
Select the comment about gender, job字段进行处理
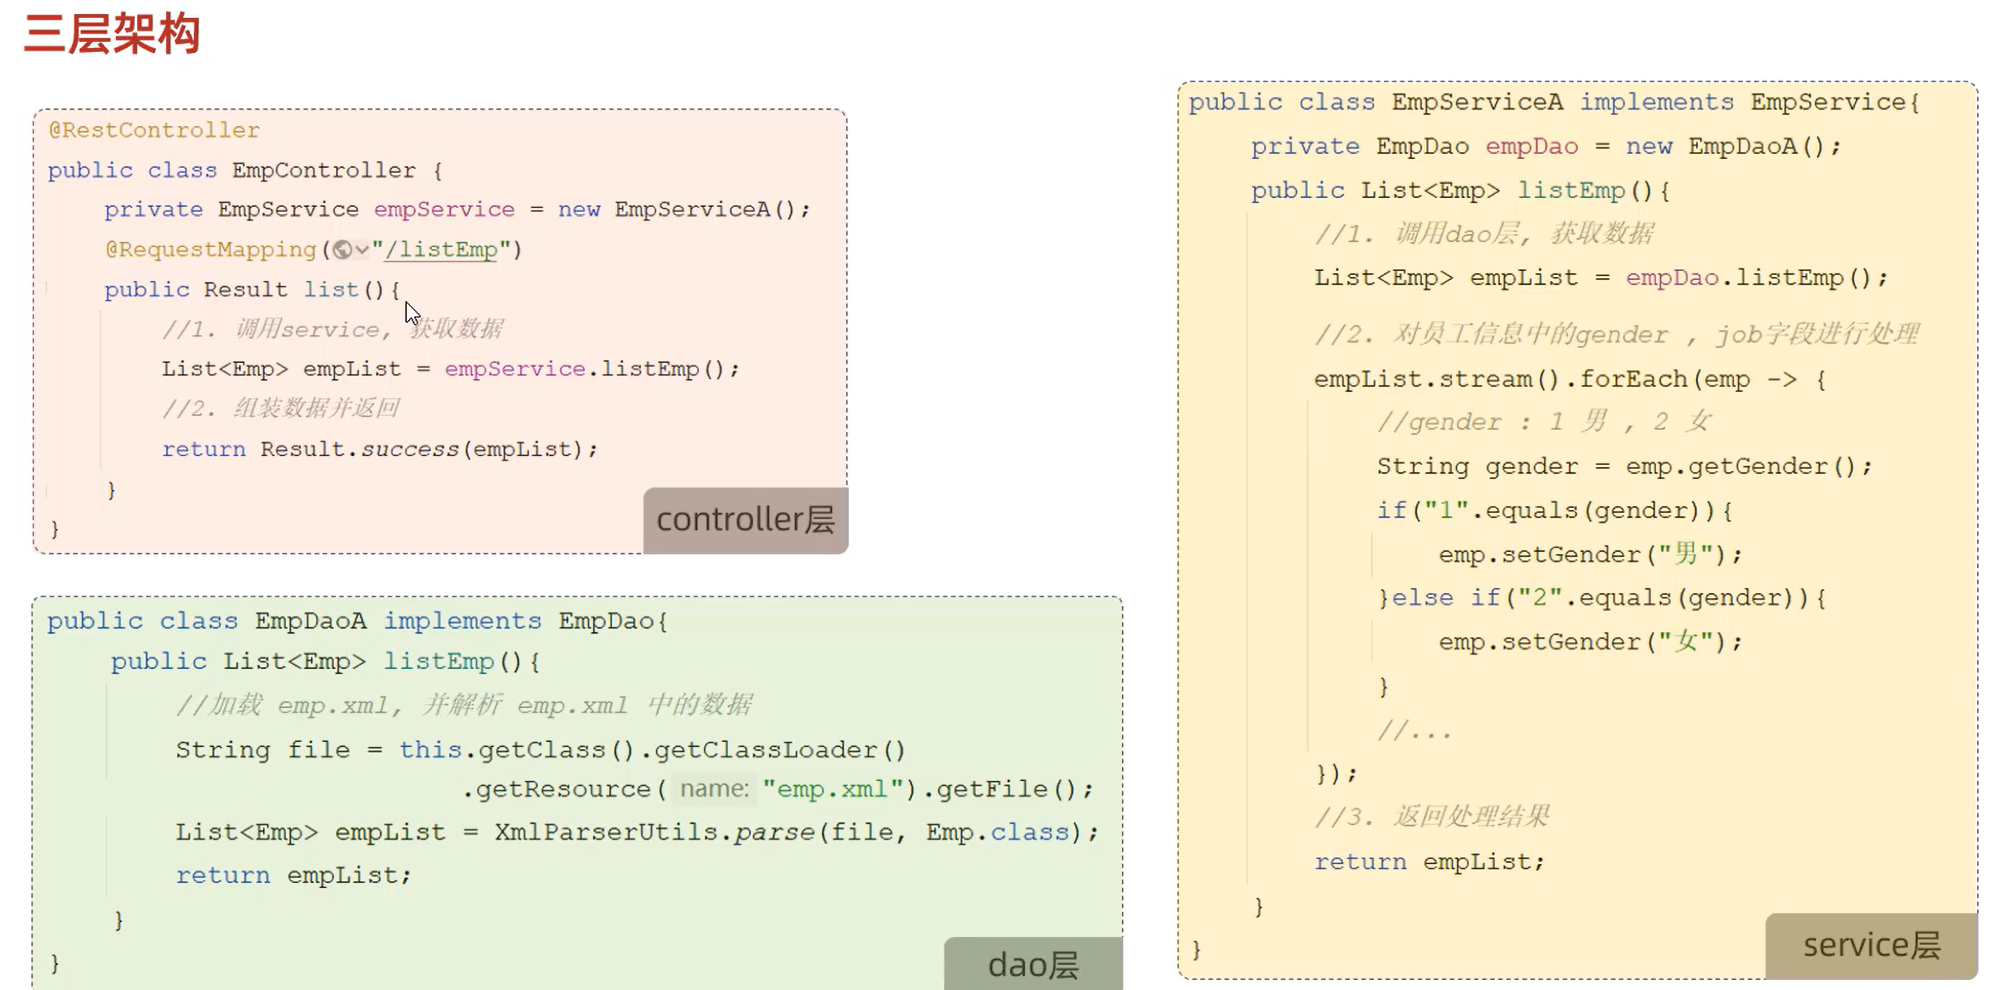[1616, 334]
